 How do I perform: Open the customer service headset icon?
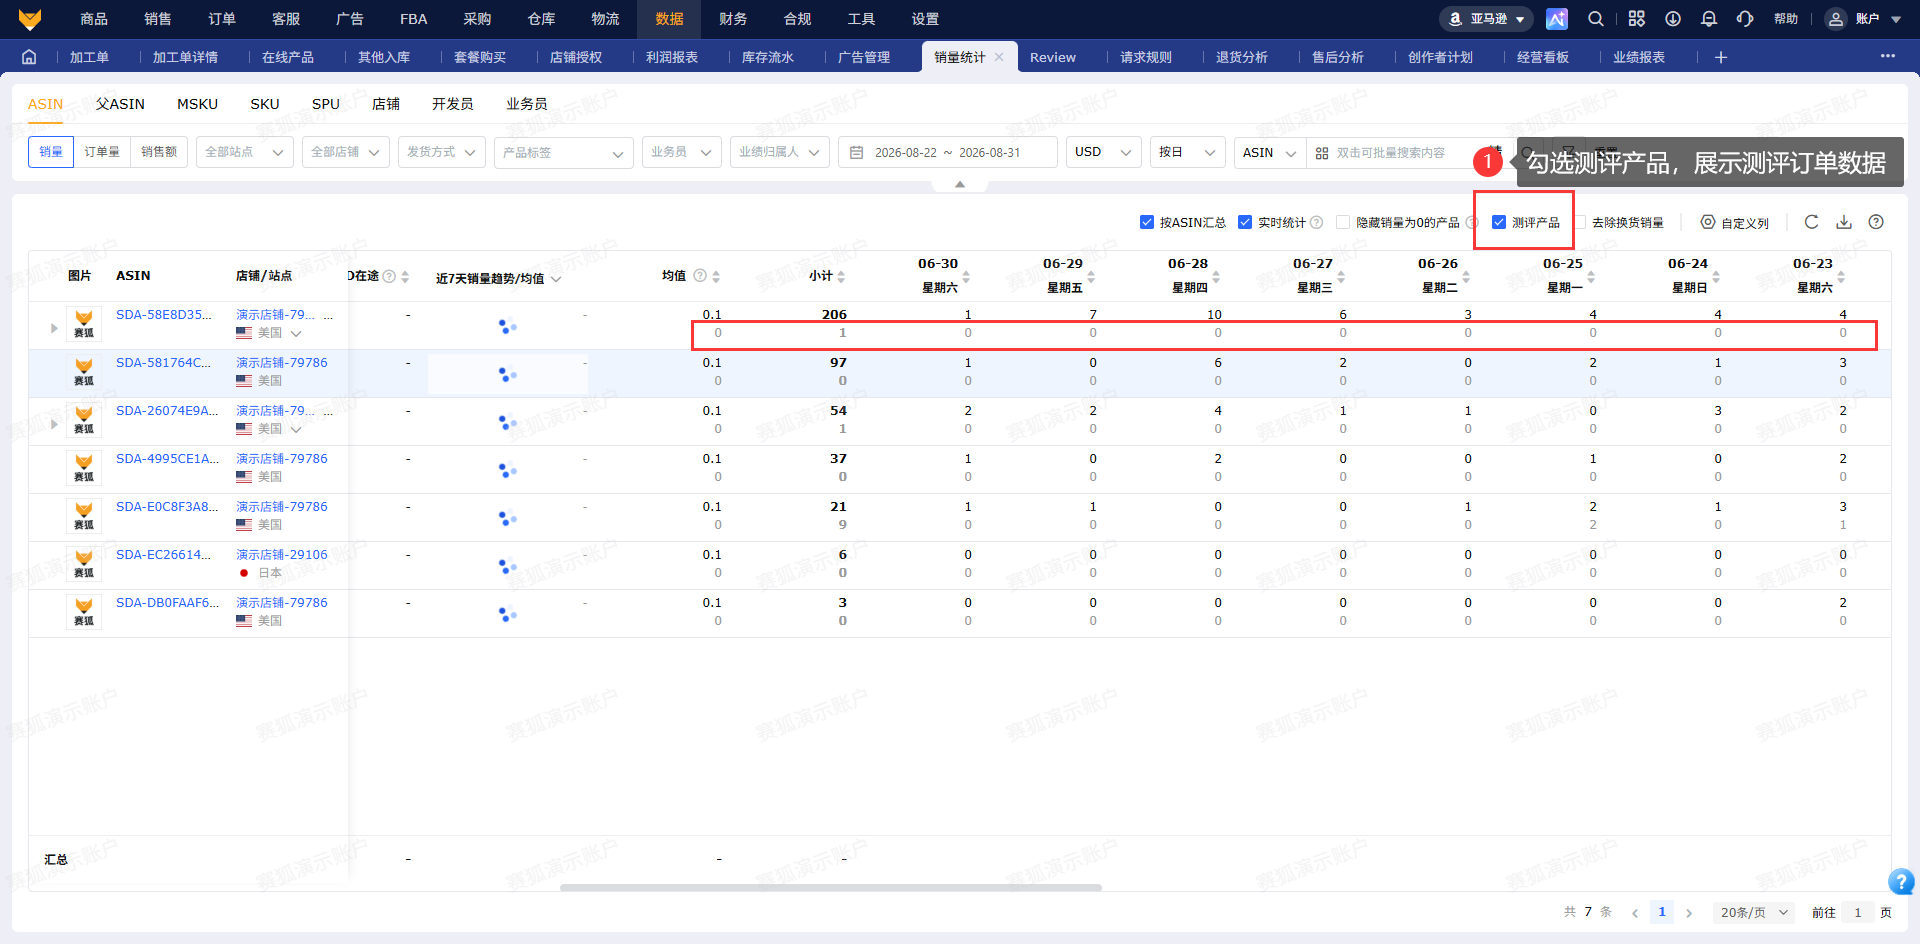1745,19
